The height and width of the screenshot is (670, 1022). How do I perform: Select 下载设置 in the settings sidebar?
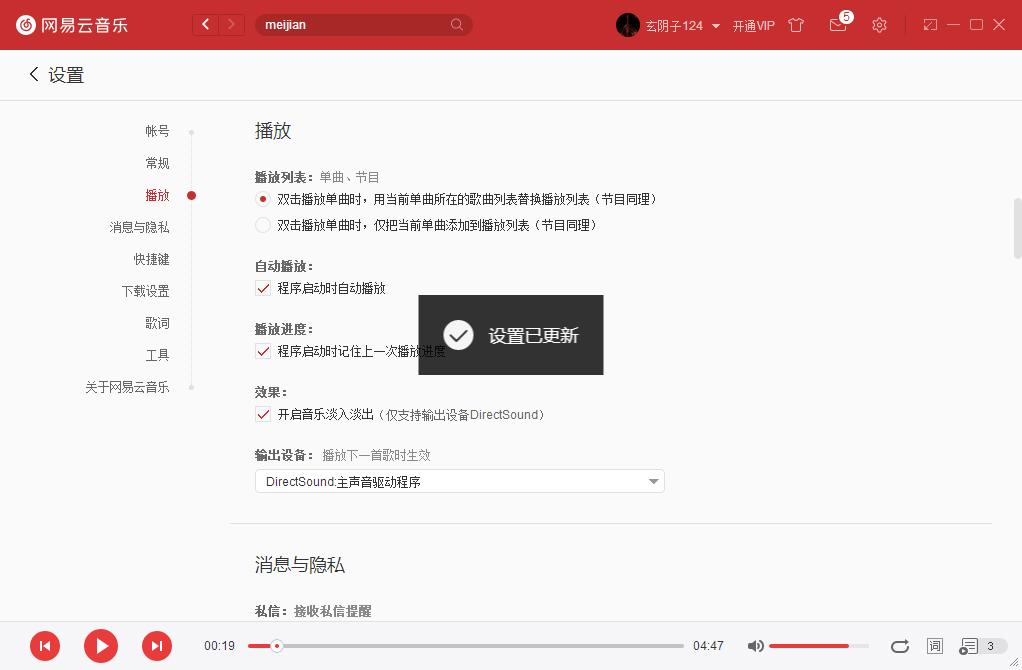[146, 291]
